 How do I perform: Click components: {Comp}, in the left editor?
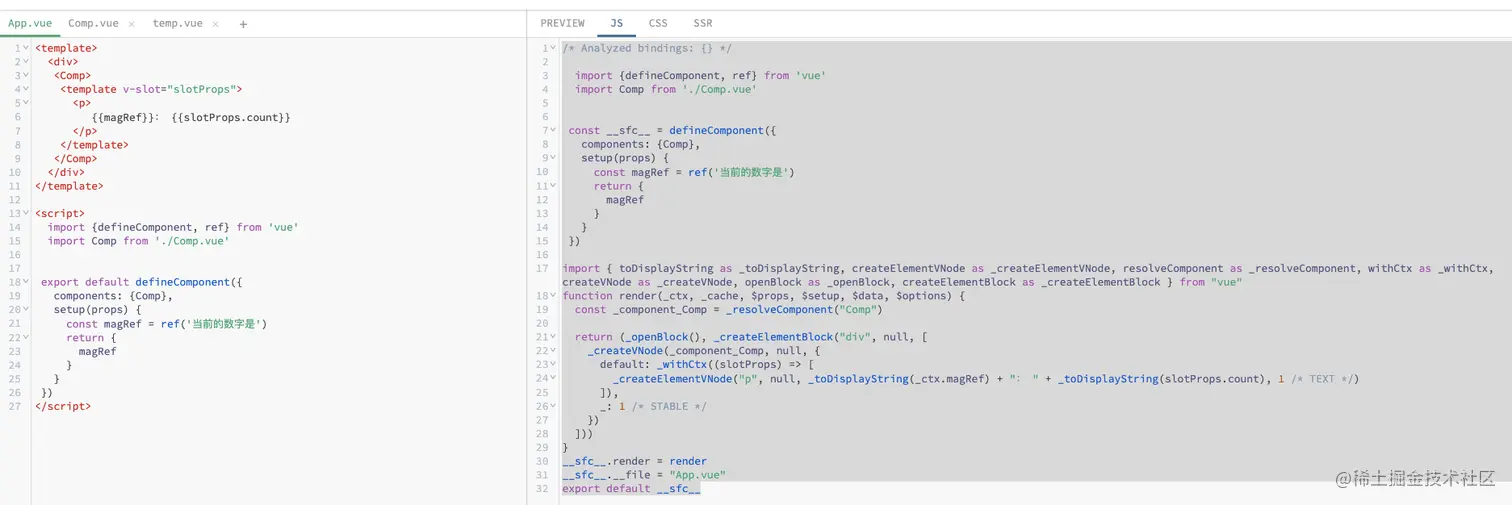point(113,296)
